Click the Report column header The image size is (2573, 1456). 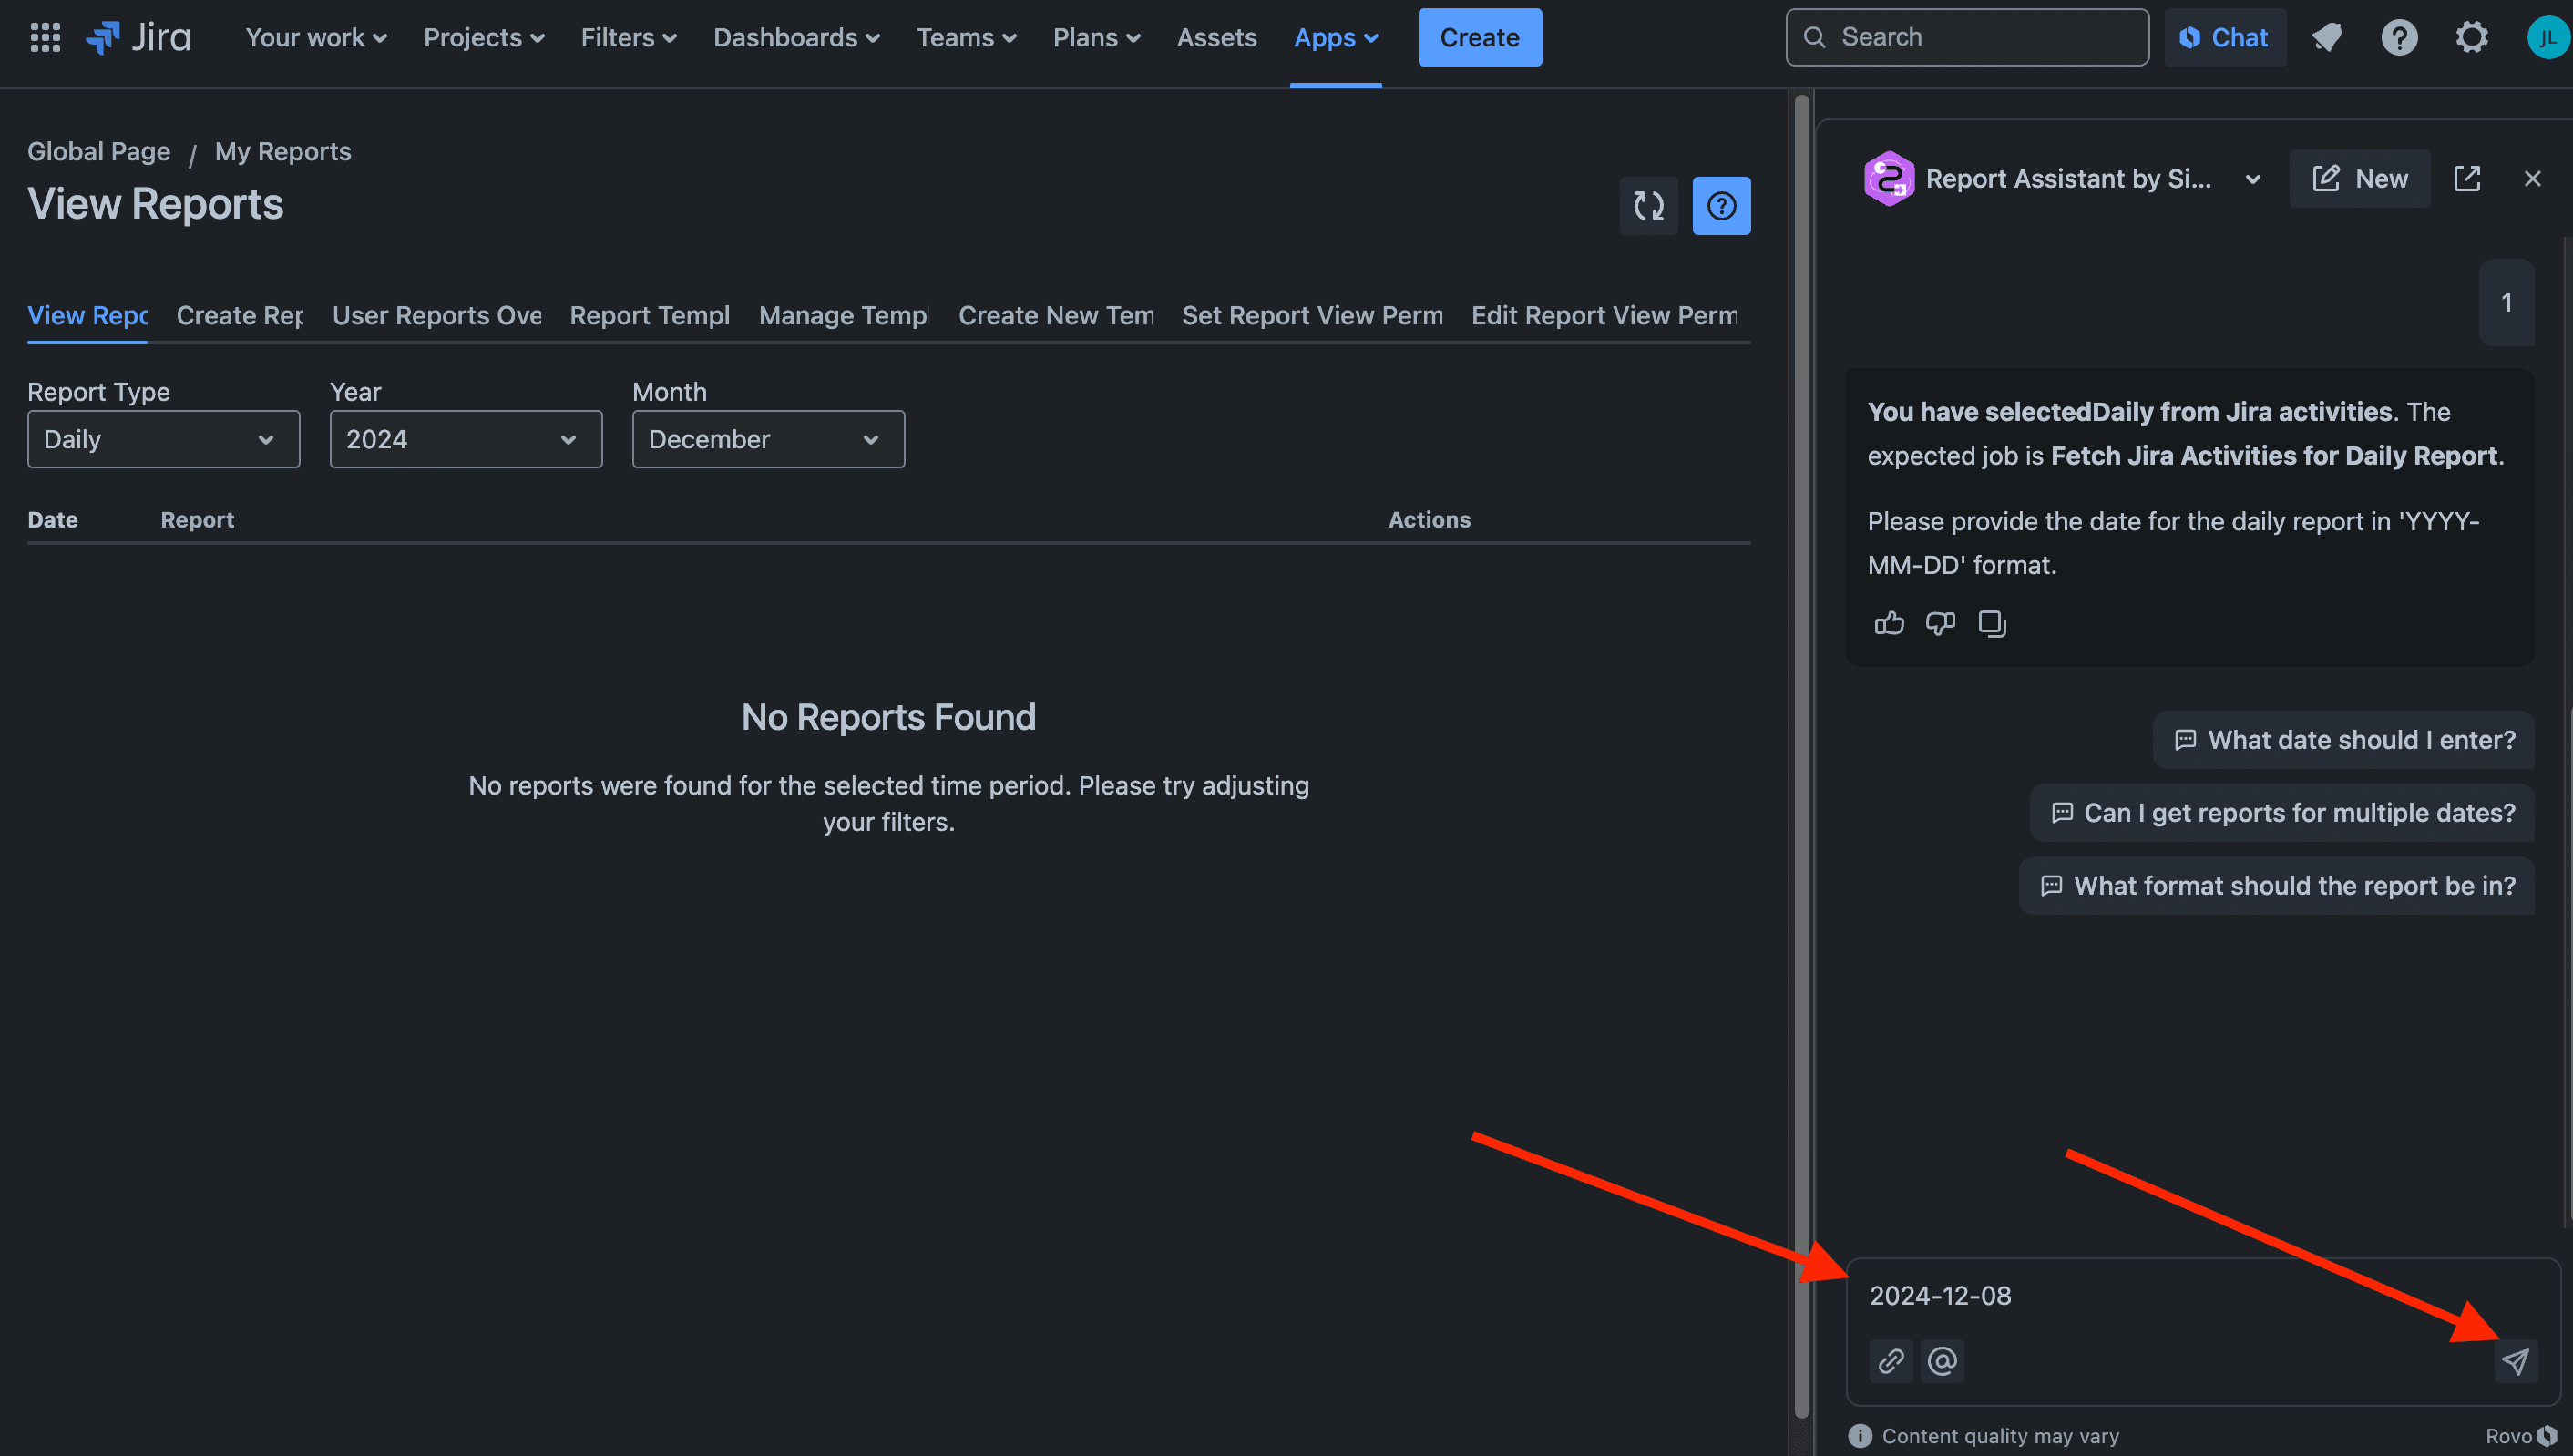(197, 520)
